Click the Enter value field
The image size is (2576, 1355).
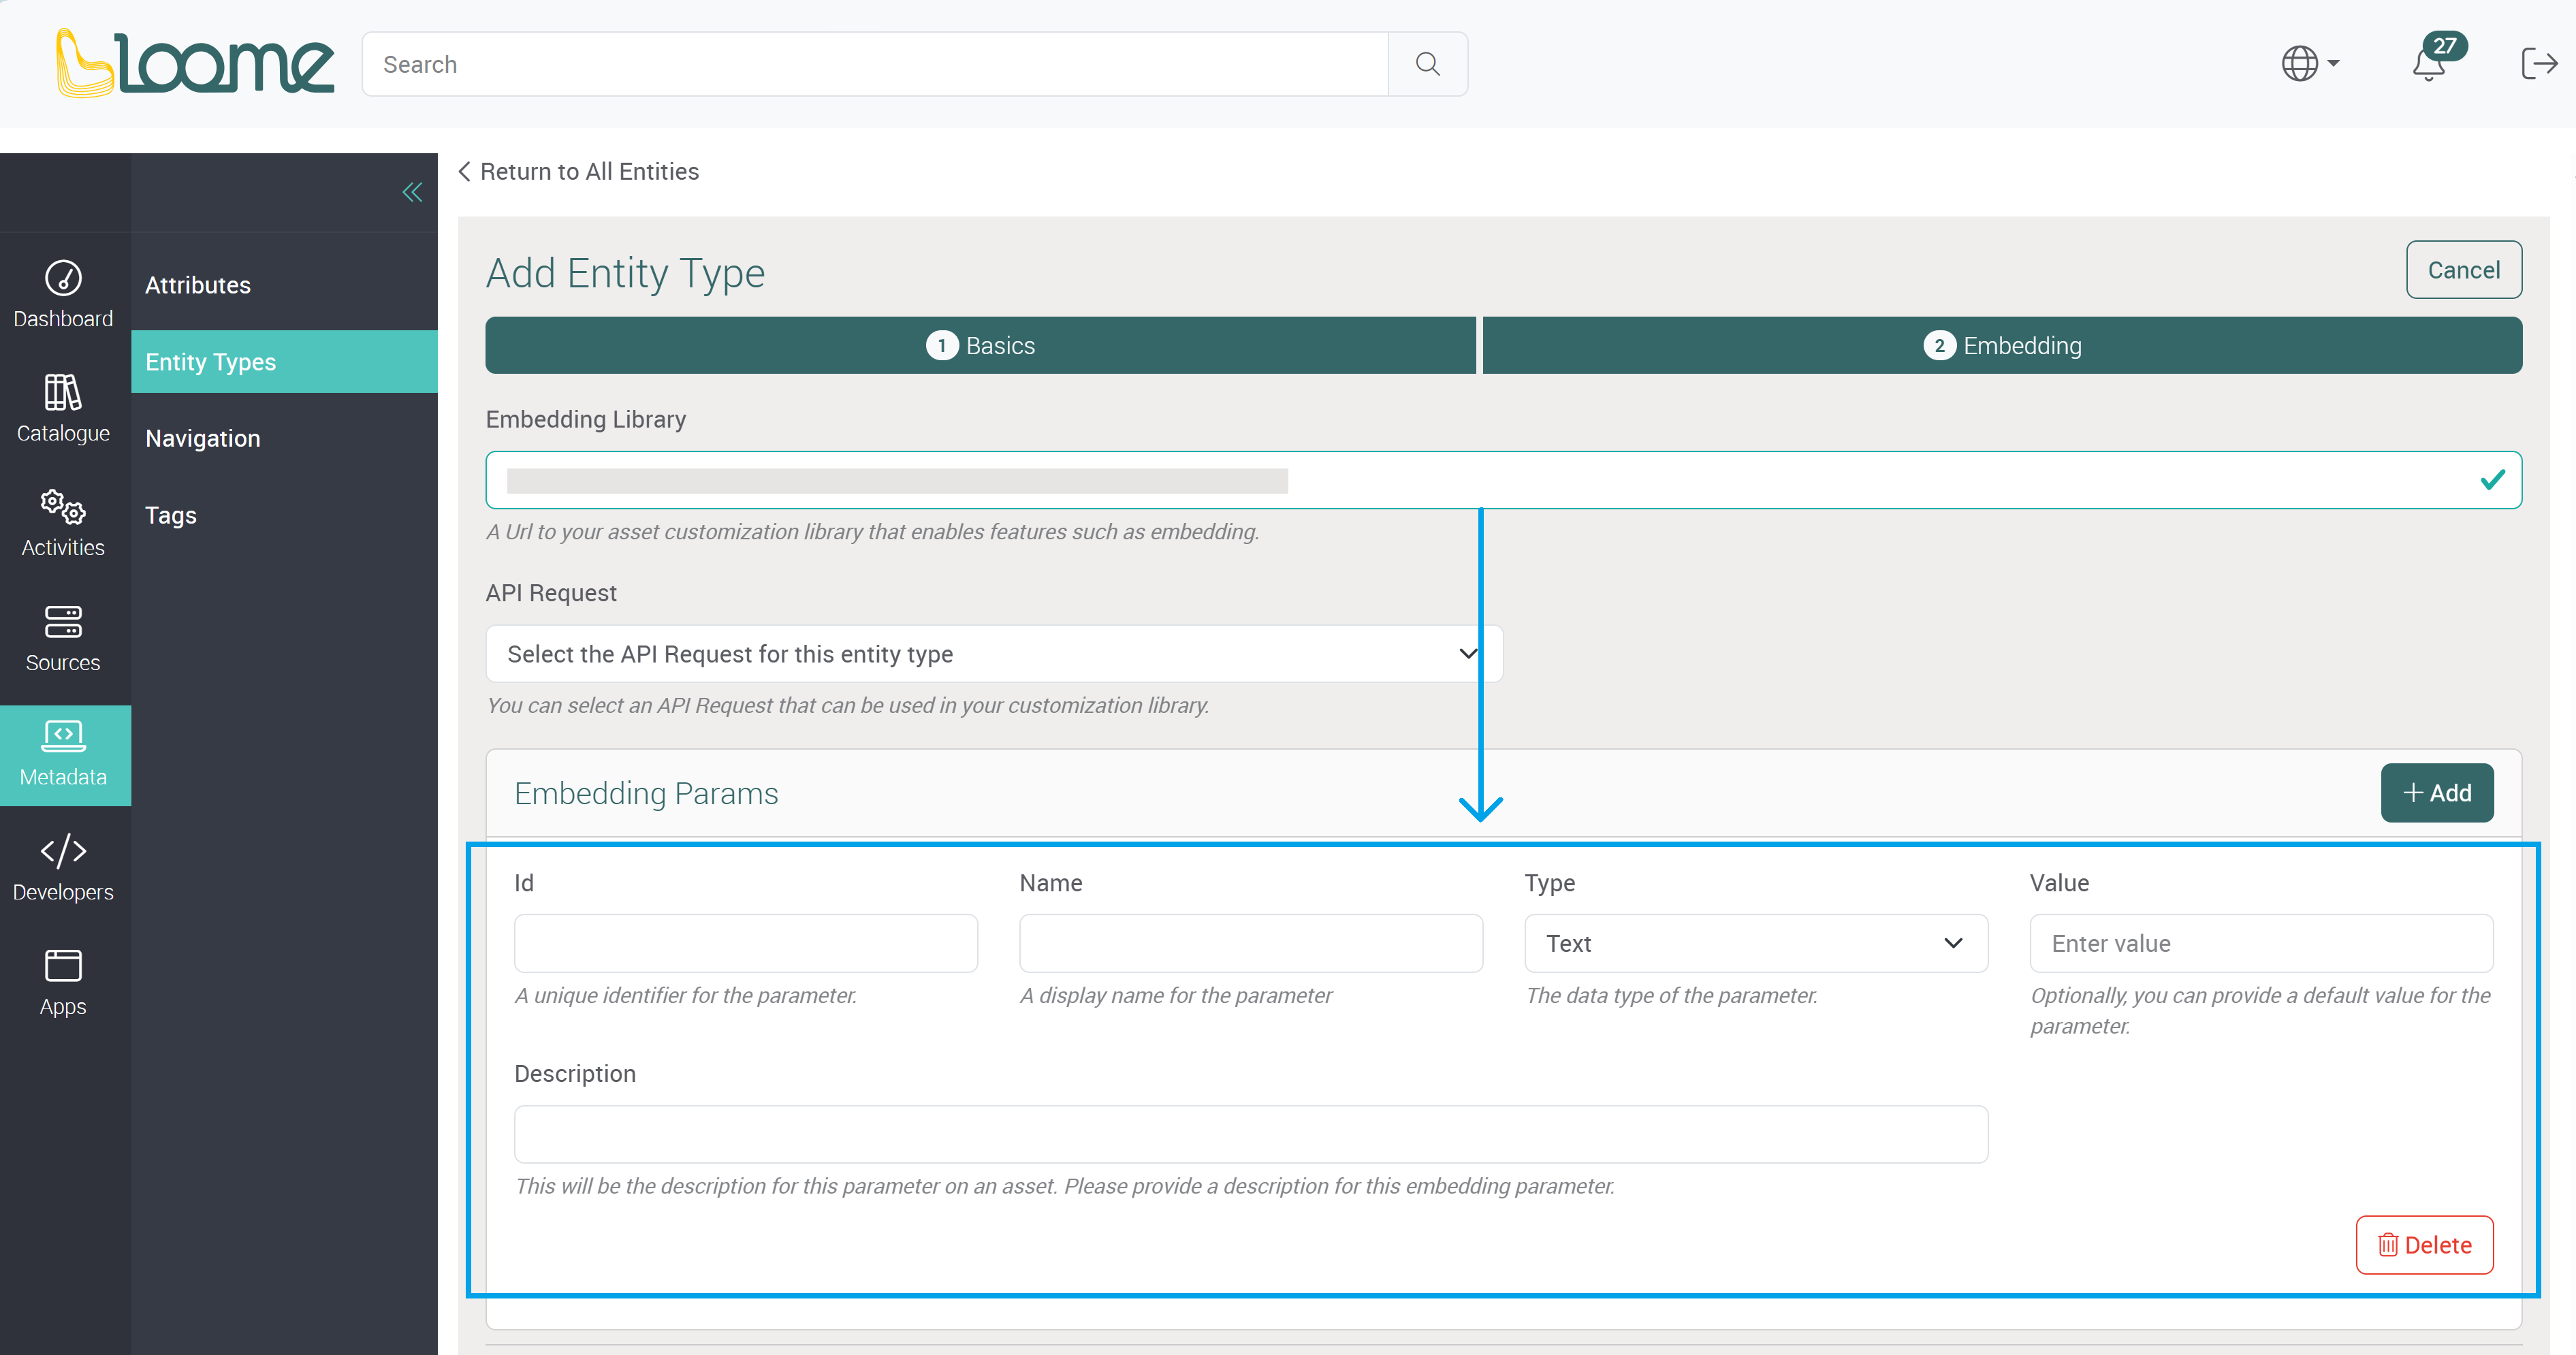2261,943
